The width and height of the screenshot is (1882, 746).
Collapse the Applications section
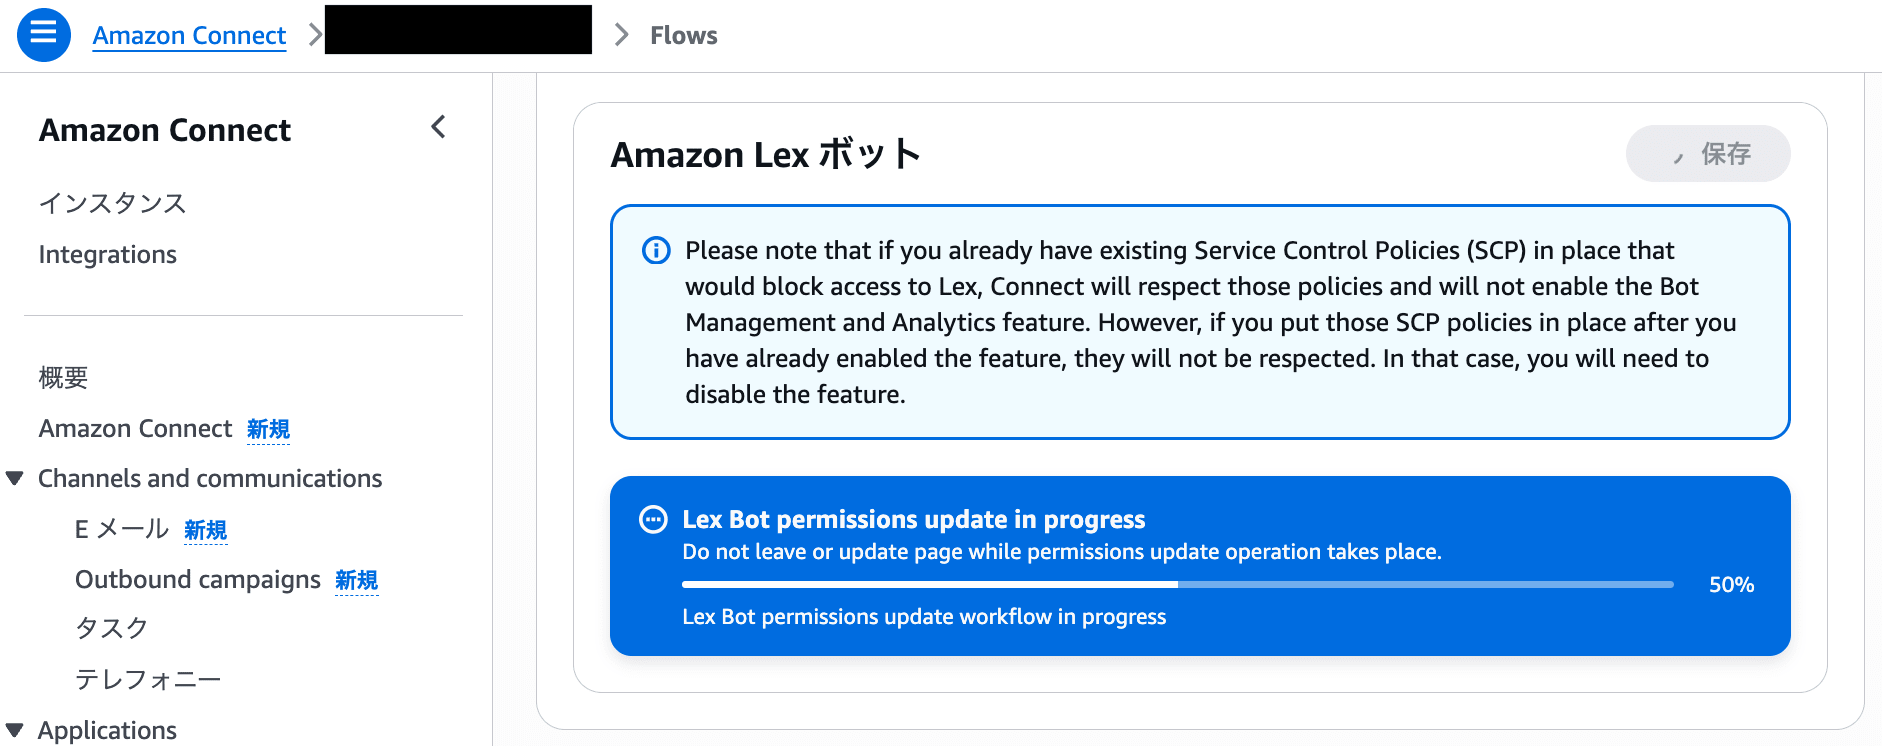point(14,730)
